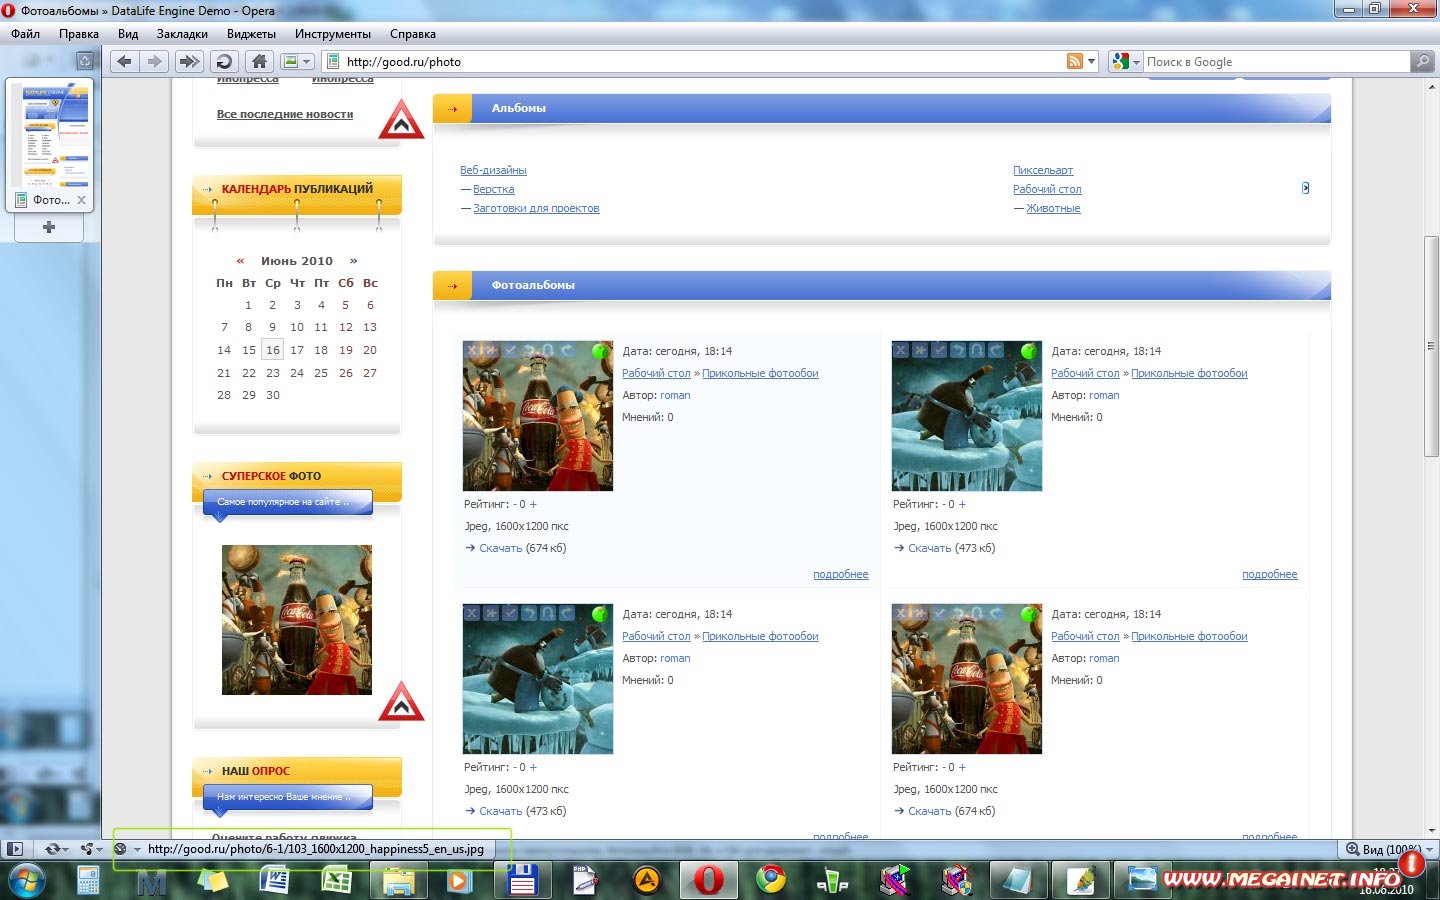
Task: Click the page vertical scrollbar thumb
Action: [x=1431, y=346]
